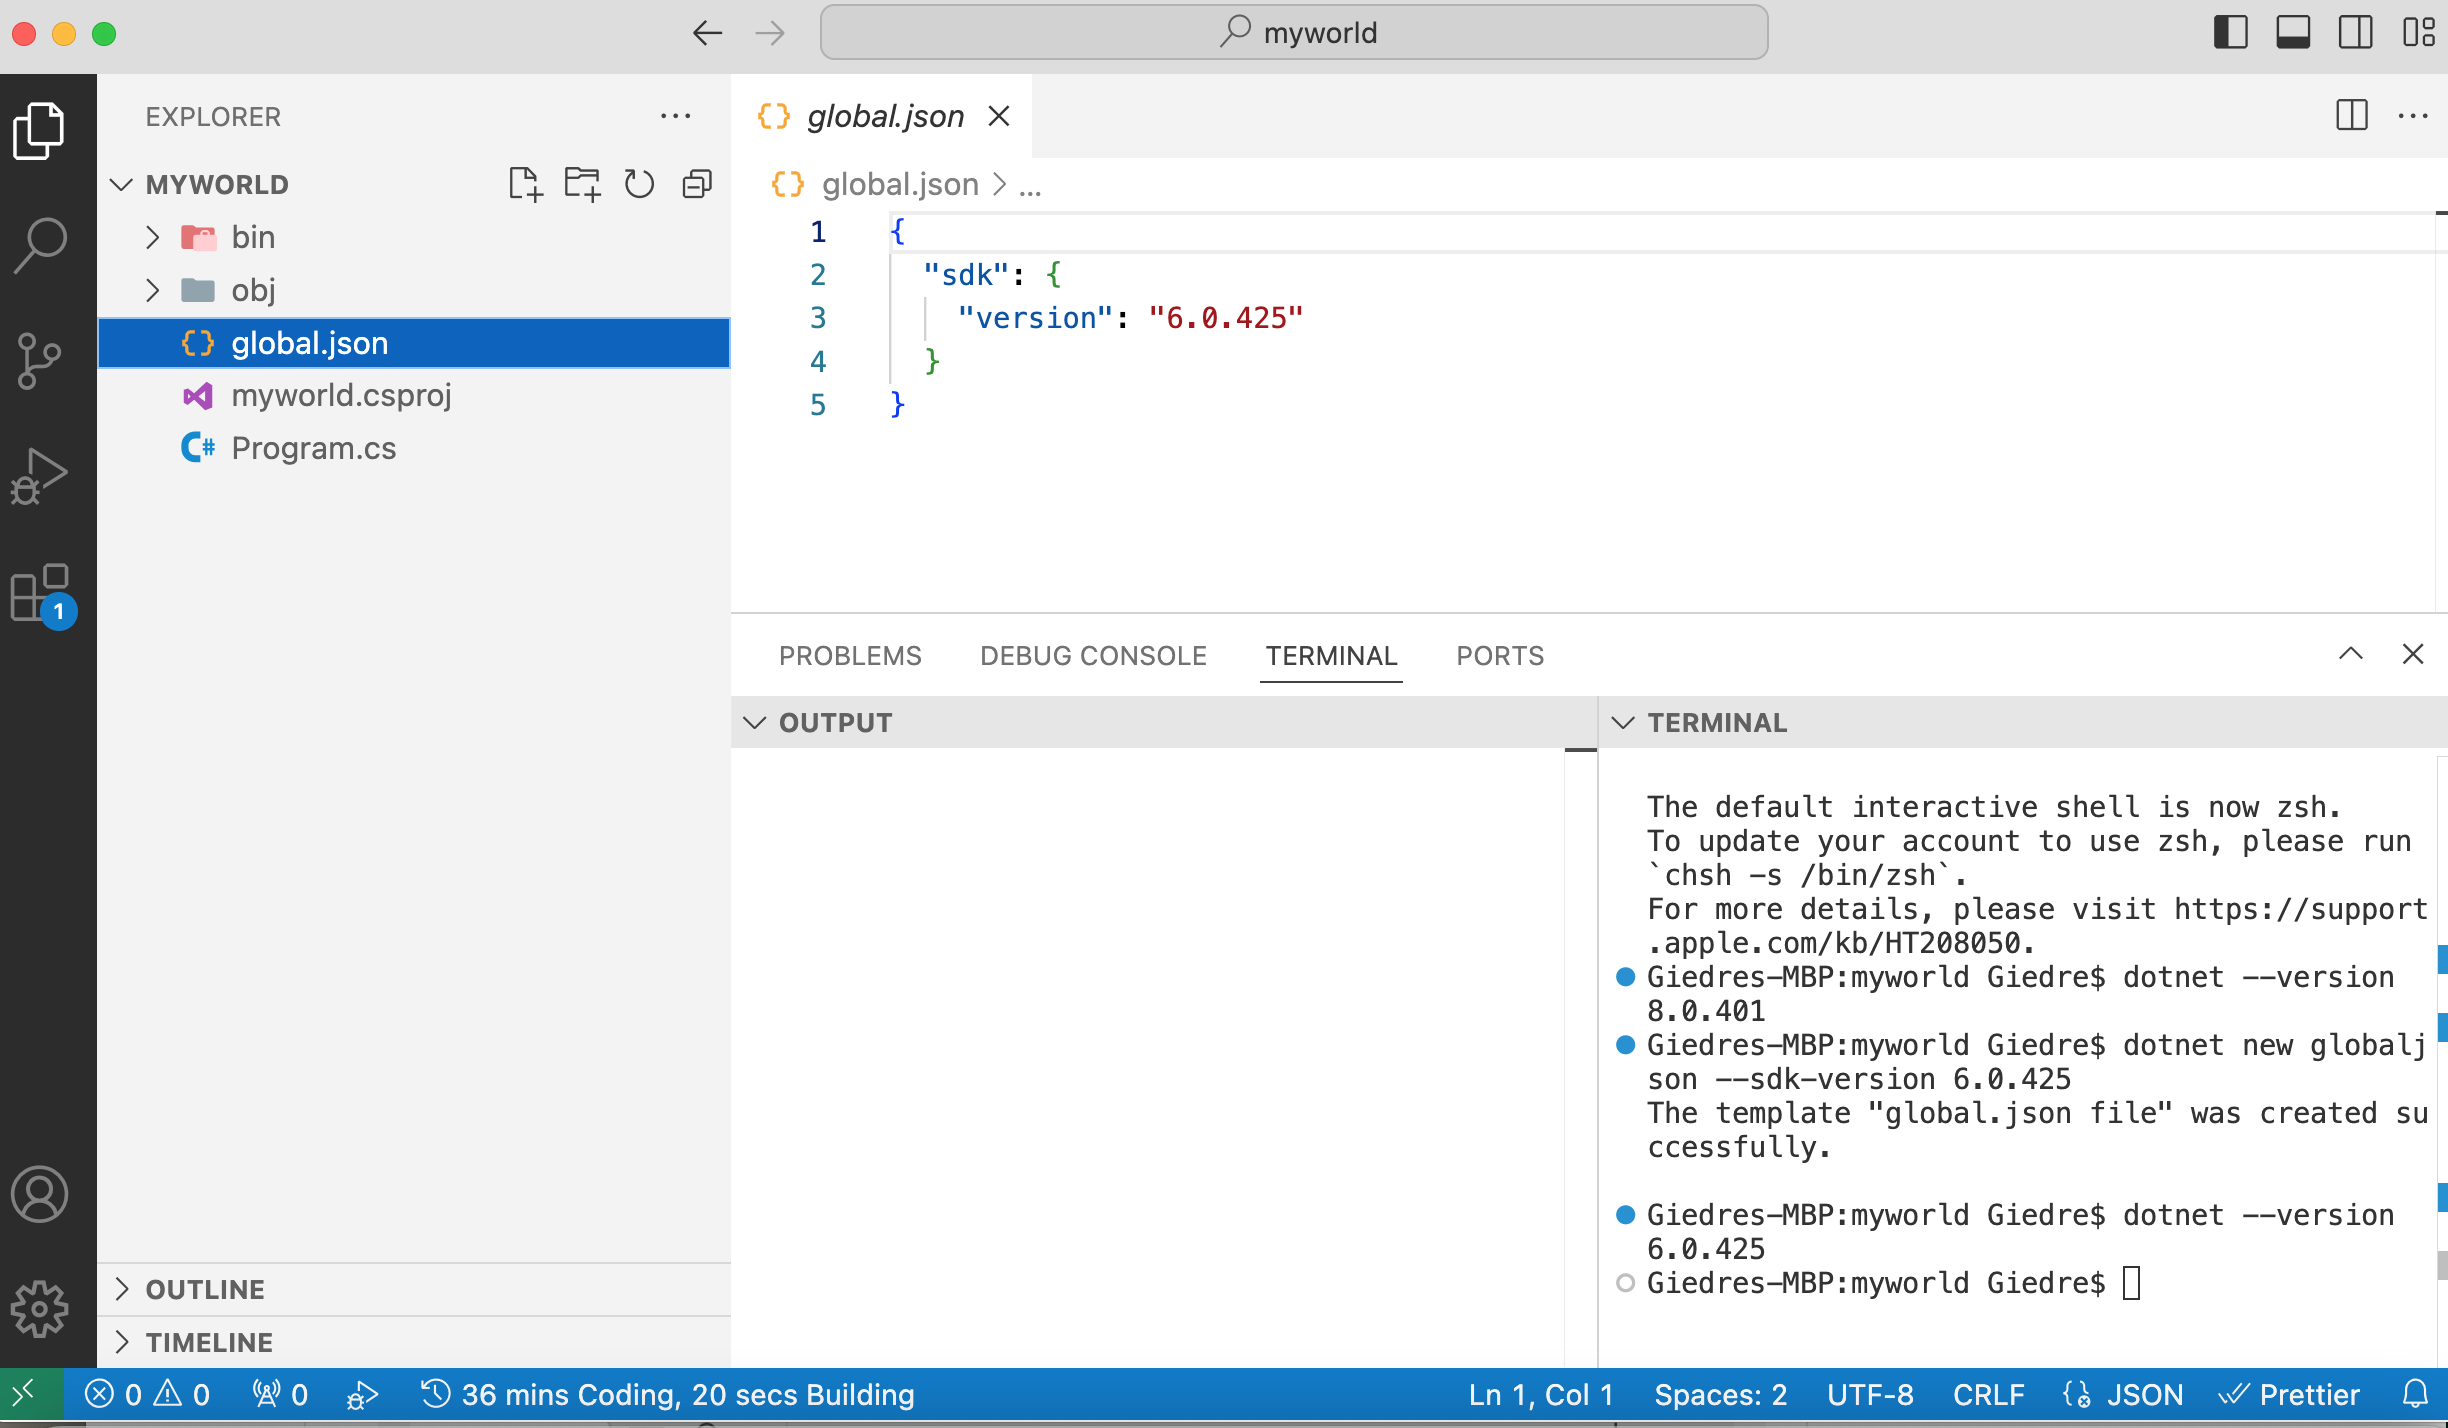Change indentation via Spaces: 2
2448x1428 pixels.
click(x=1720, y=1394)
